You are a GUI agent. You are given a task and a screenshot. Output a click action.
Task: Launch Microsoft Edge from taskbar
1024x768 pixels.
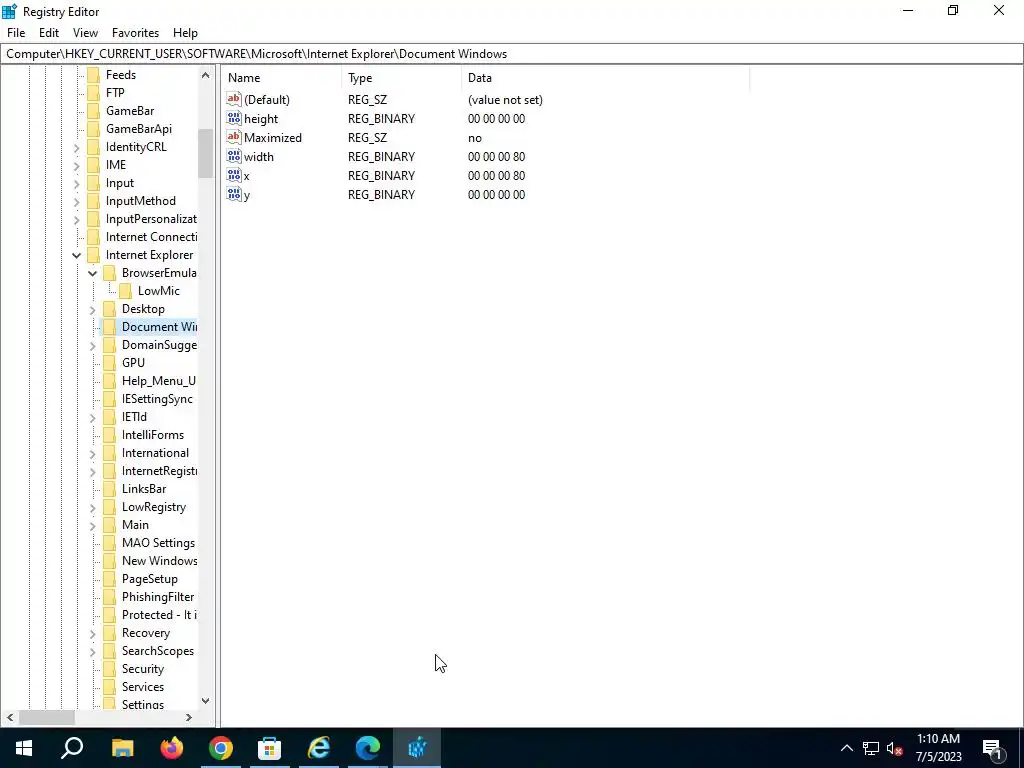click(368, 747)
